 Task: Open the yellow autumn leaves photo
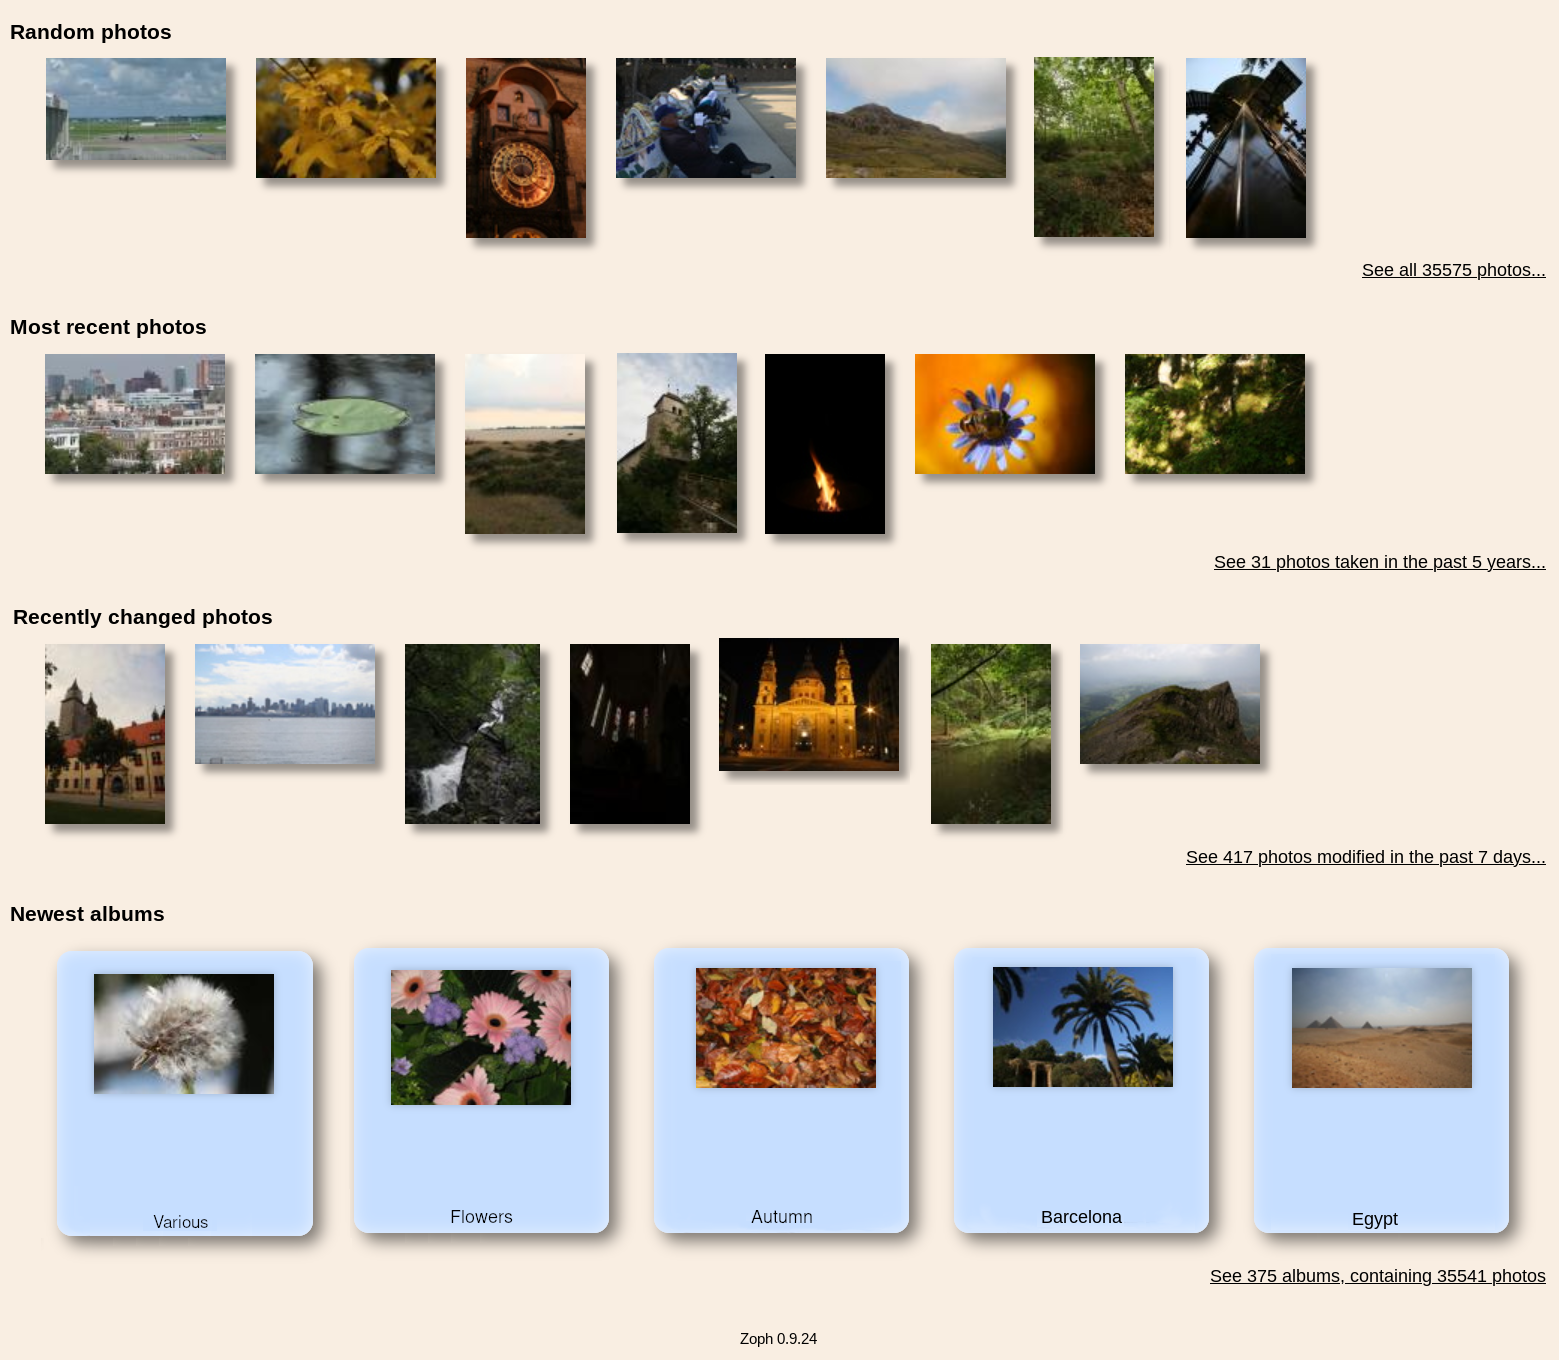(x=346, y=118)
